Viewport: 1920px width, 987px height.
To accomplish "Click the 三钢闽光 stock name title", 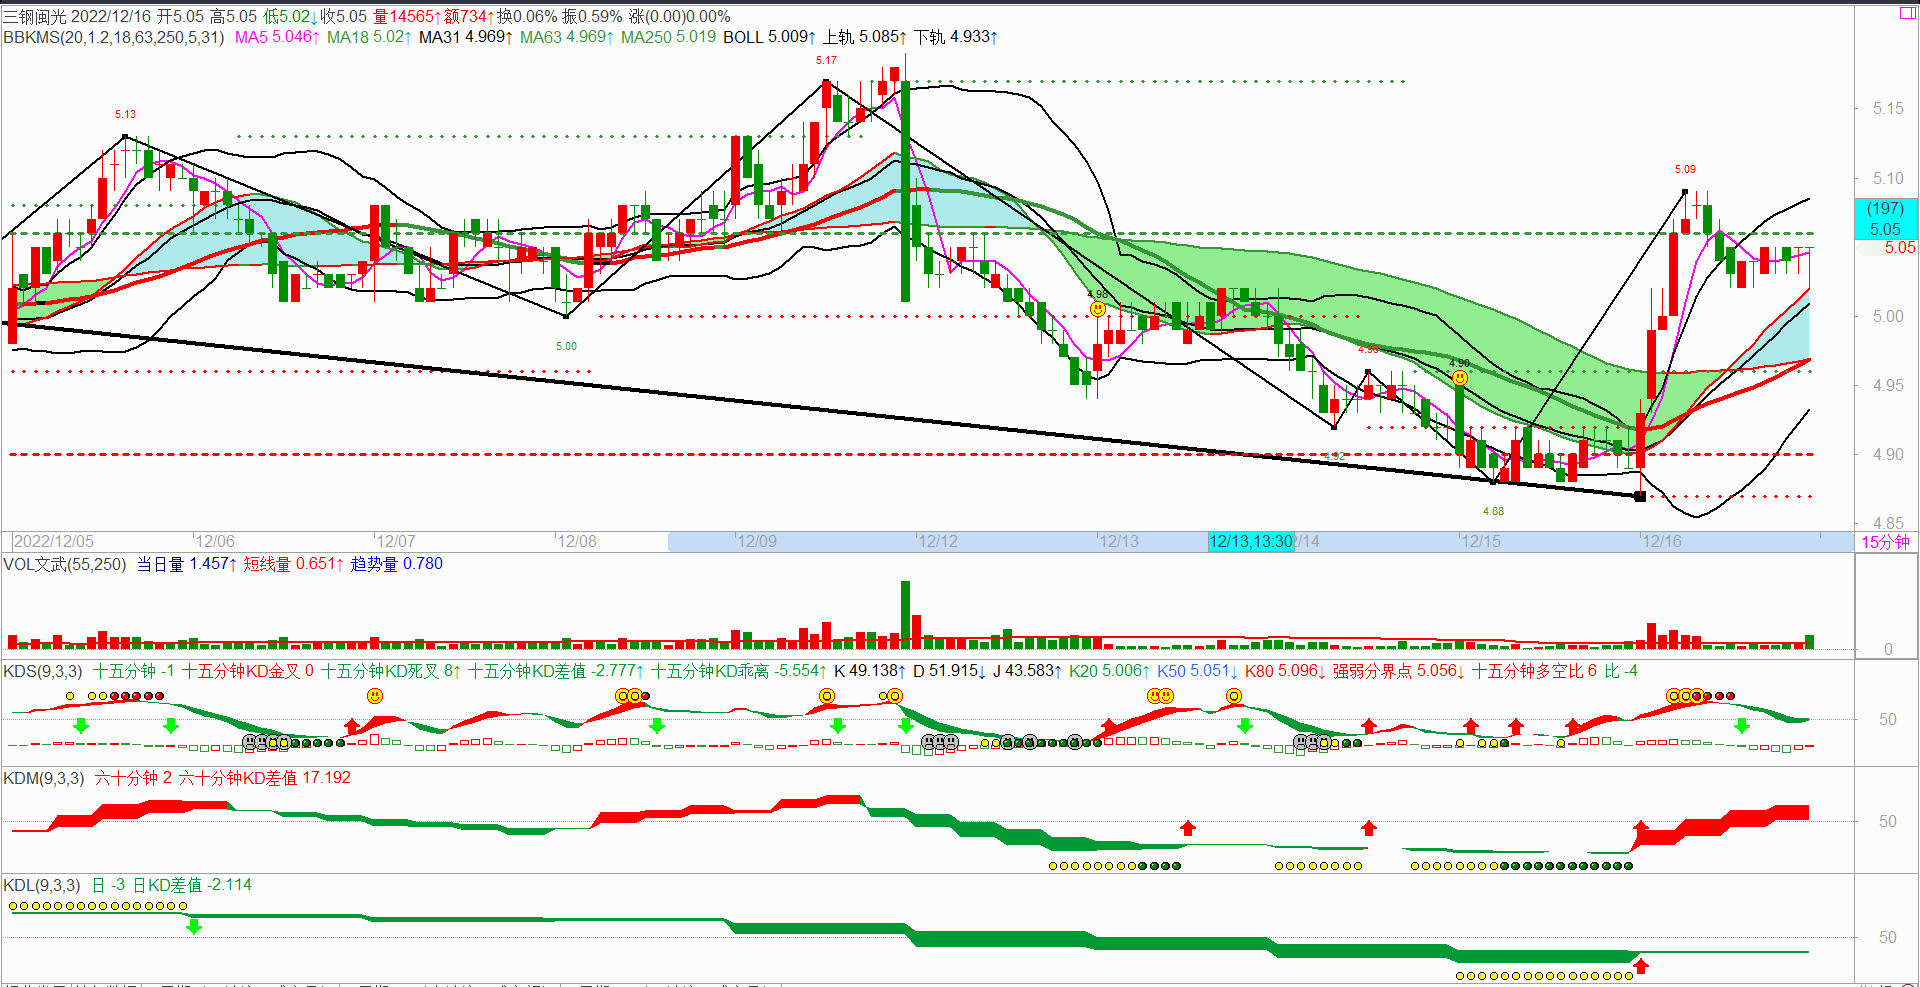I will (35, 16).
